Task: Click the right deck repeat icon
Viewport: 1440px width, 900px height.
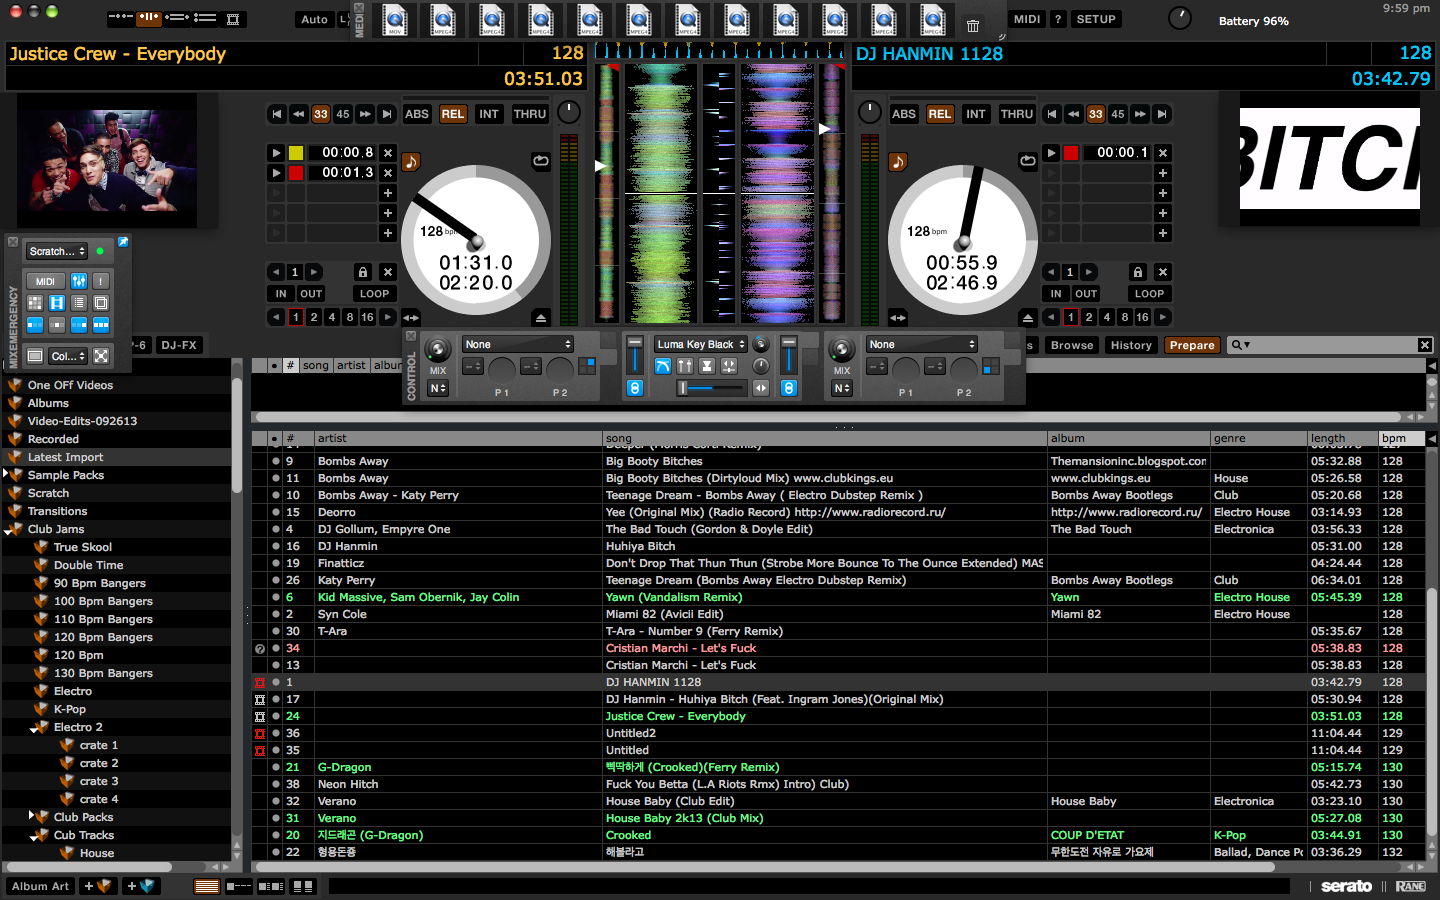Action: click(x=1027, y=161)
